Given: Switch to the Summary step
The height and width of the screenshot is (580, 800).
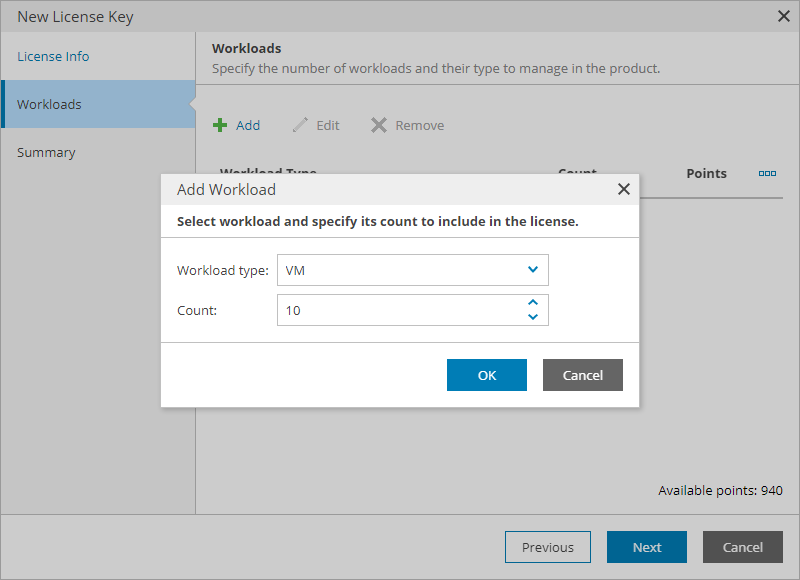Looking at the screenshot, I should click(x=46, y=152).
